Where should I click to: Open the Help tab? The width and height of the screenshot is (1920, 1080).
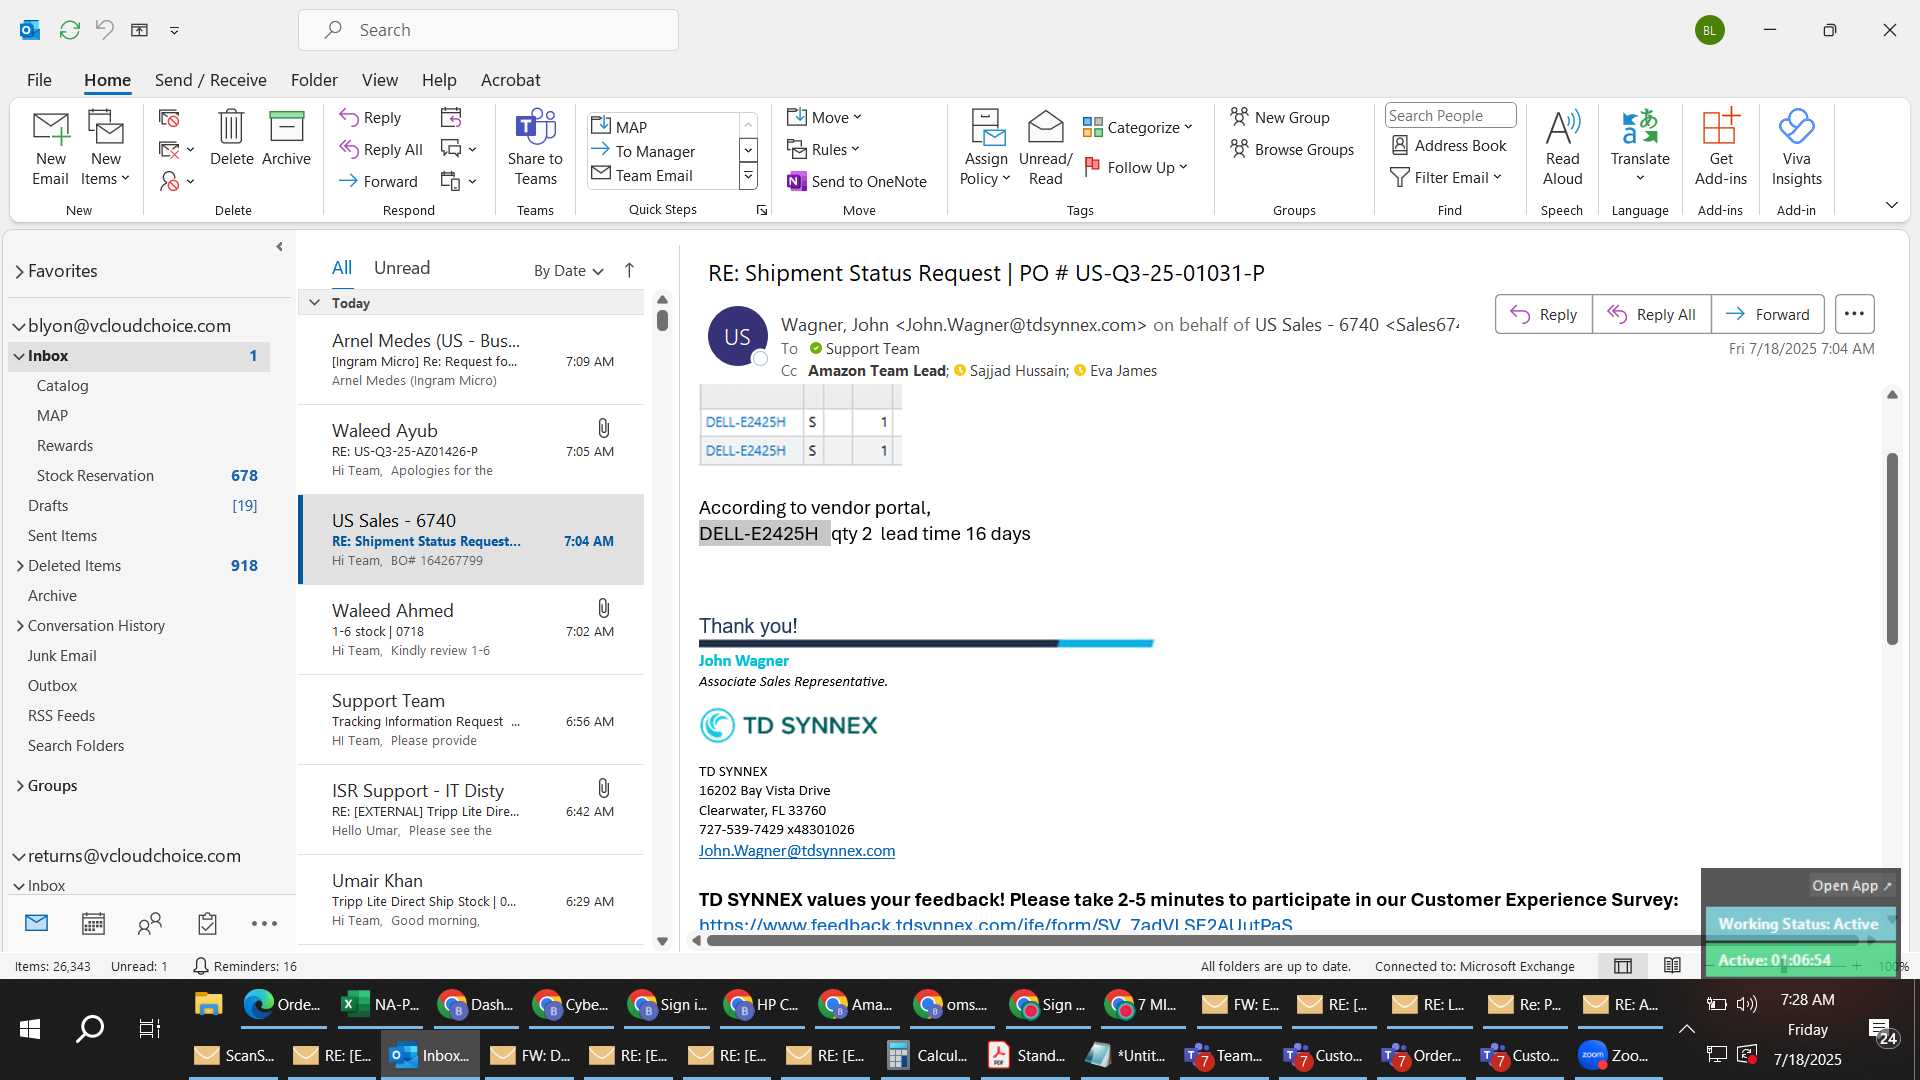(439, 80)
